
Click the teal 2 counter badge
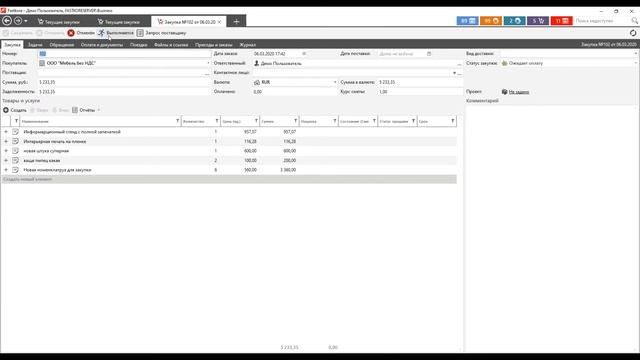[x=514, y=21]
